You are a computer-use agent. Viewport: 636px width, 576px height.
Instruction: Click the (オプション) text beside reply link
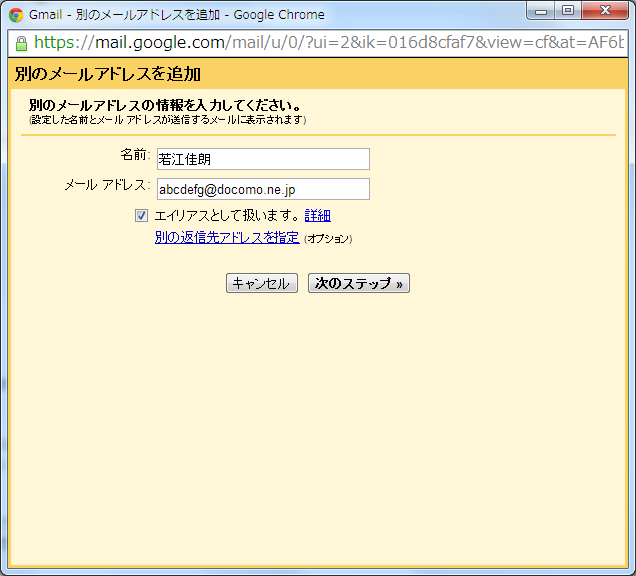point(328,239)
